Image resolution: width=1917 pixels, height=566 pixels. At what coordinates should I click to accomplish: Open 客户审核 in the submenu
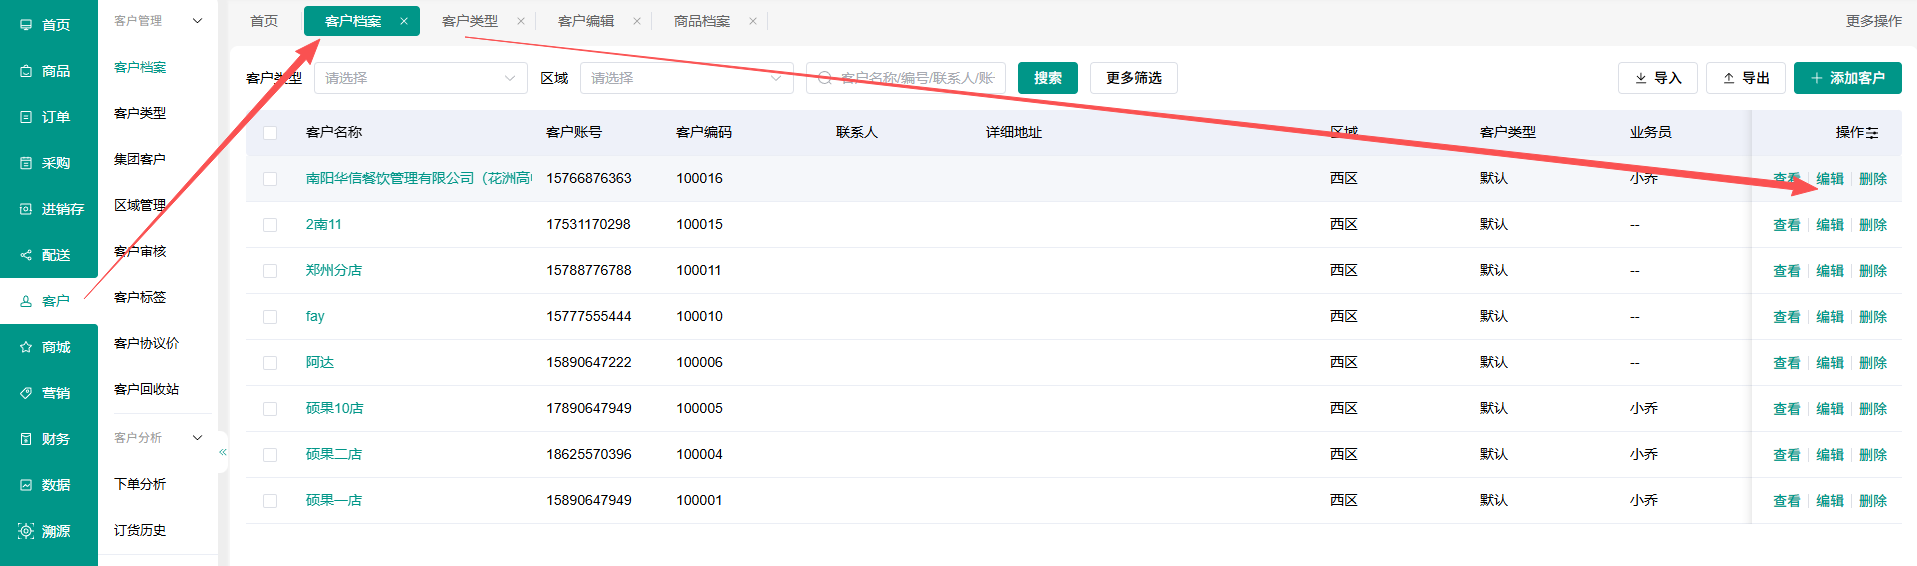(x=140, y=251)
